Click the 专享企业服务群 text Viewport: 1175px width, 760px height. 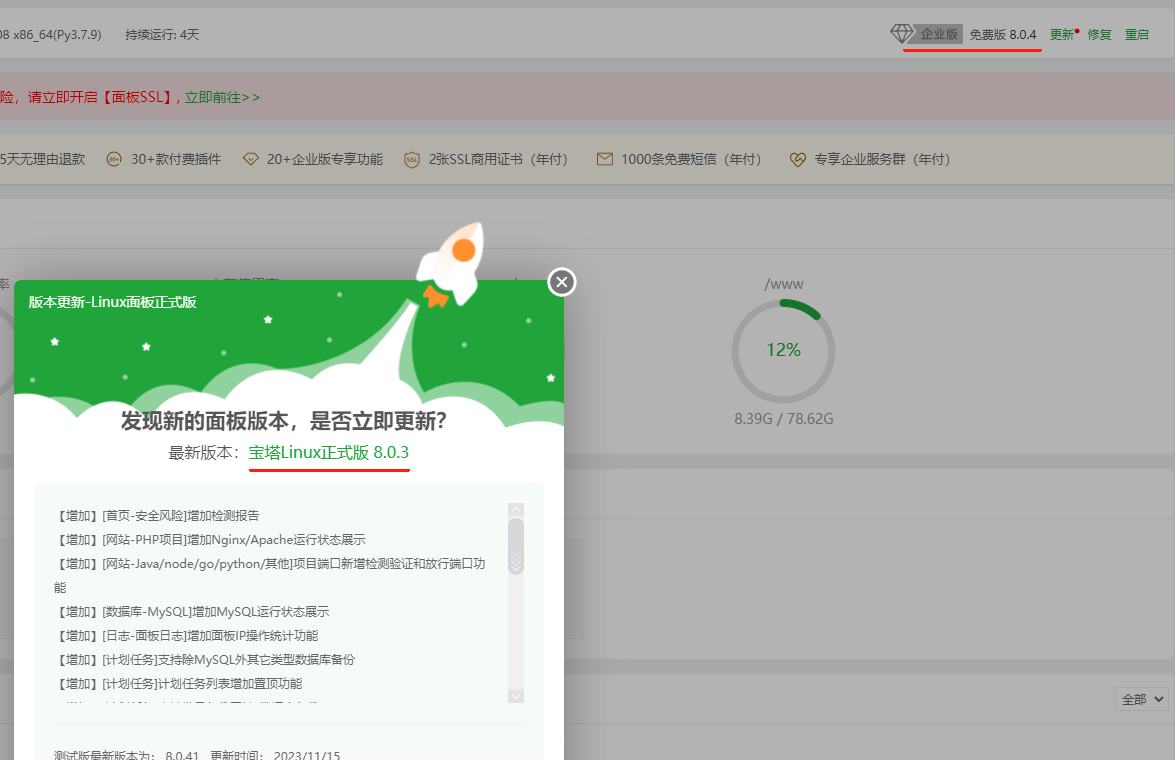pos(882,159)
